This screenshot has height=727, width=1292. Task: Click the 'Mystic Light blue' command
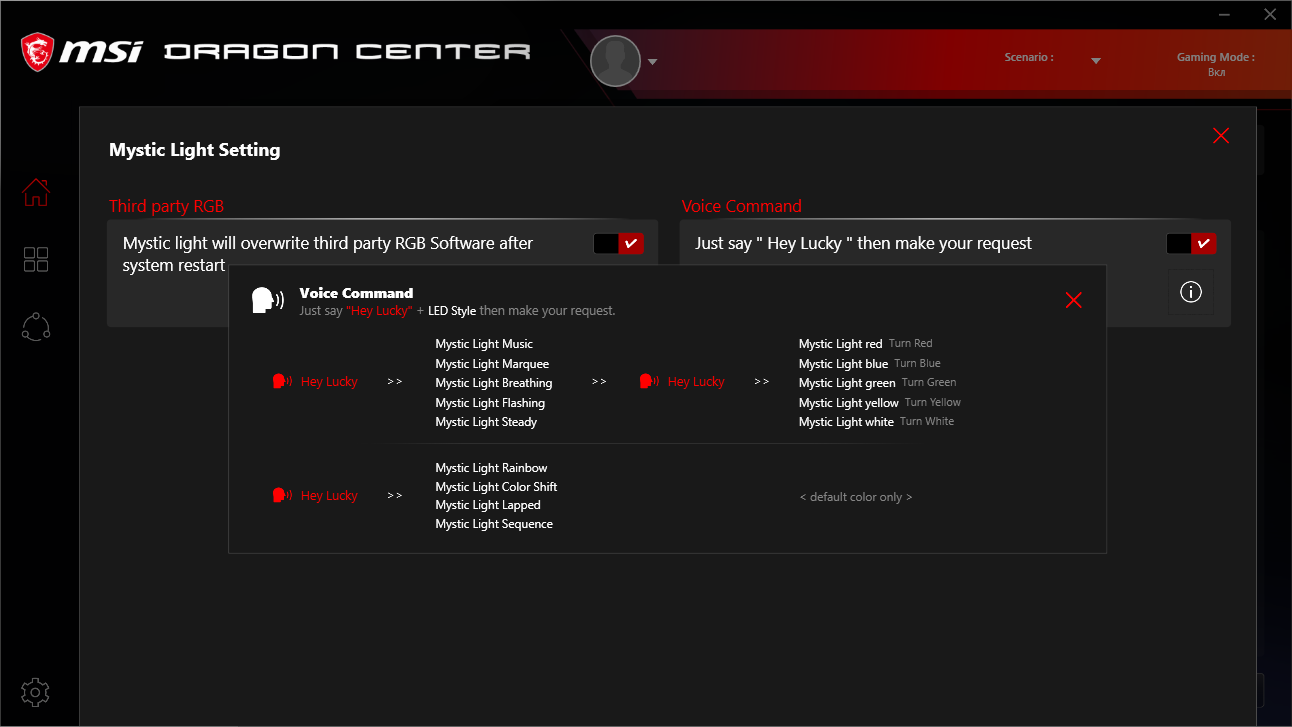pos(844,364)
